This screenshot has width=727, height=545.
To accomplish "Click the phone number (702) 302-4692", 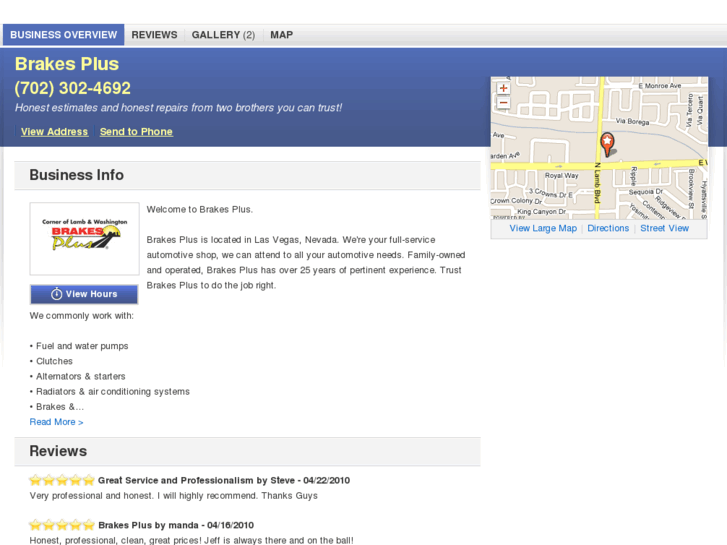I will [x=72, y=88].
